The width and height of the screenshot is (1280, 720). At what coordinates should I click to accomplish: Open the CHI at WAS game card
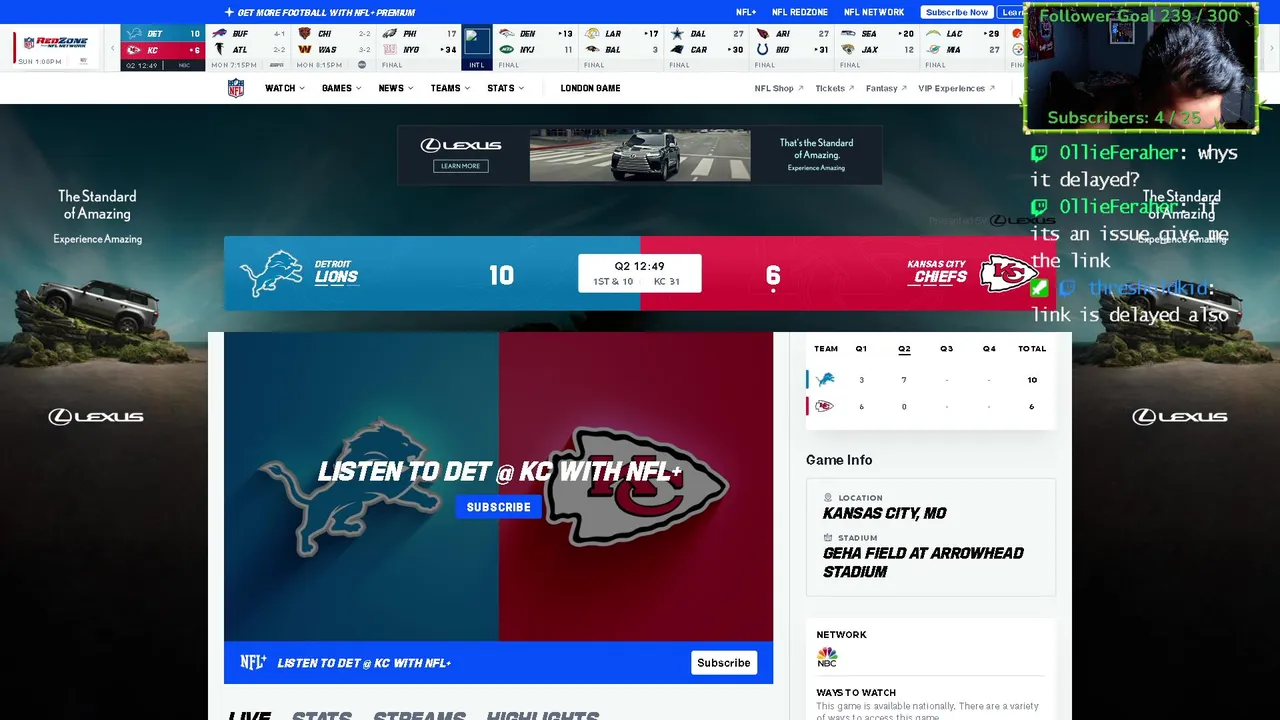coord(333,48)
